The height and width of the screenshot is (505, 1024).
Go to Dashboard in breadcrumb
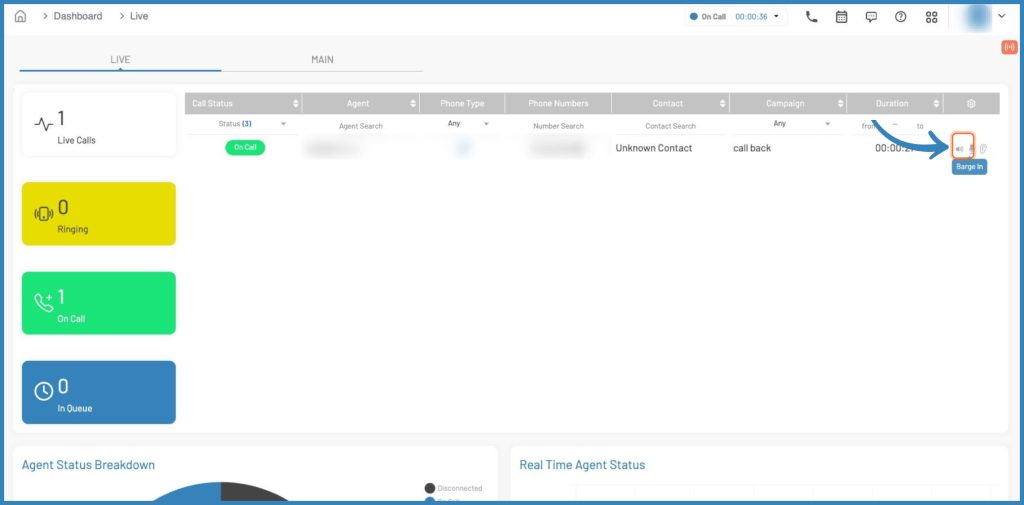coord(78,16)
